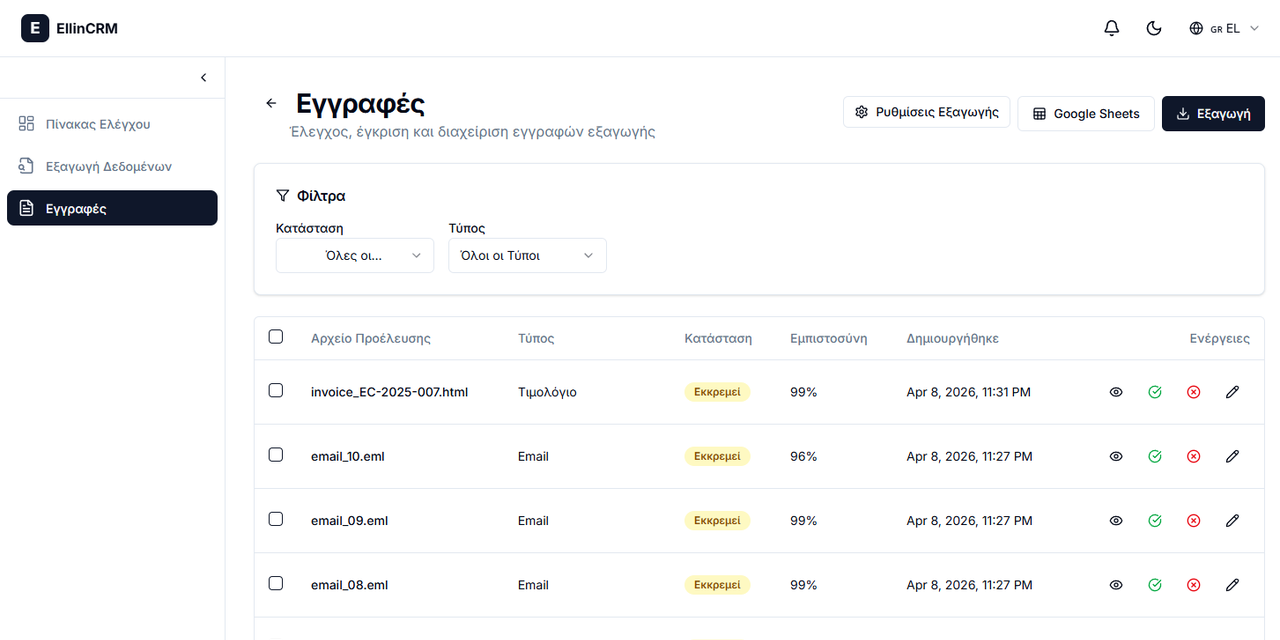Open Εξαγωγή Δεδομένων sidebar item
The width and height of the screenshot is (1280, 640).
point(108,166)
